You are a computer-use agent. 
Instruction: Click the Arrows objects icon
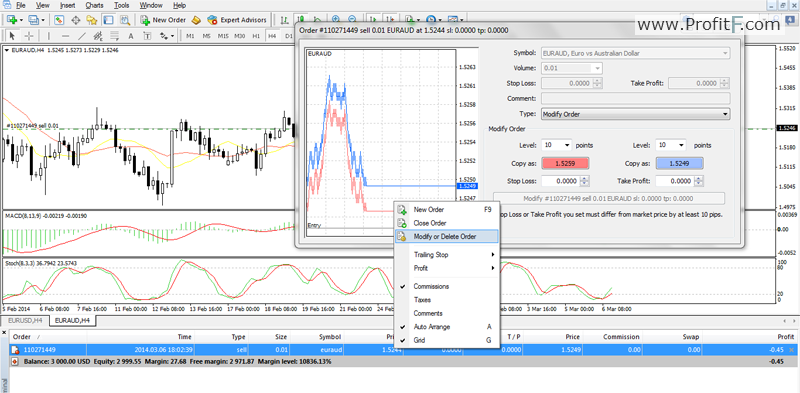164,36
